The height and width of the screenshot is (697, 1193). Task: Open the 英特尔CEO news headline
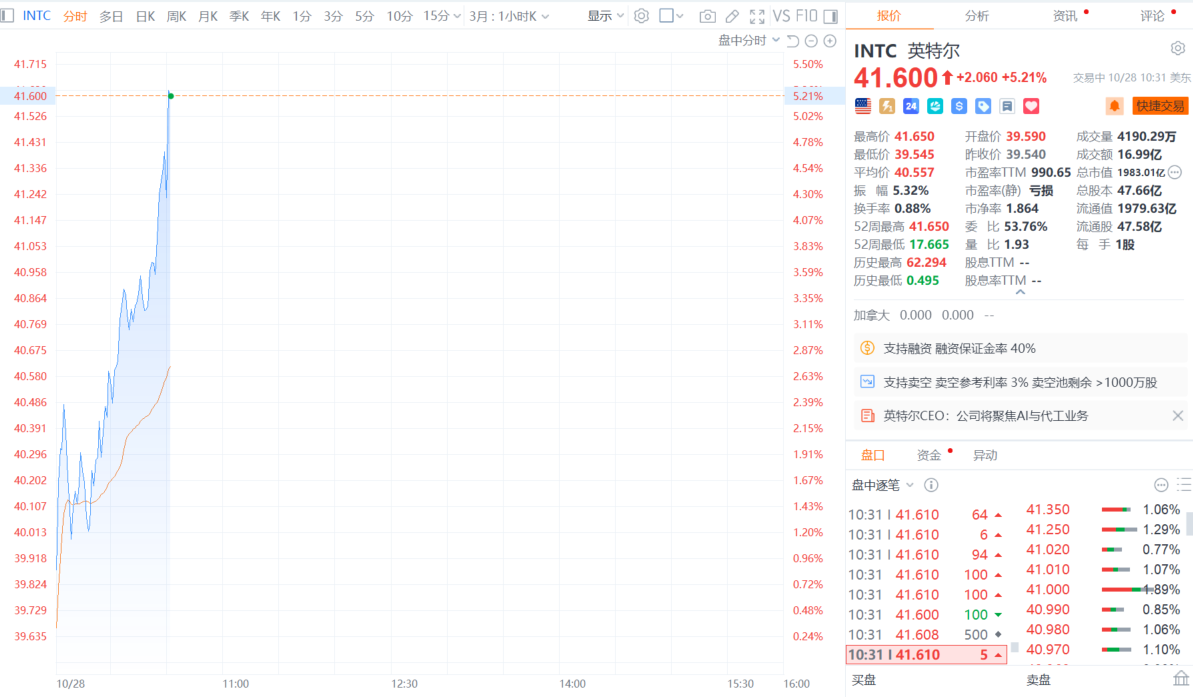tap(985, 416)
